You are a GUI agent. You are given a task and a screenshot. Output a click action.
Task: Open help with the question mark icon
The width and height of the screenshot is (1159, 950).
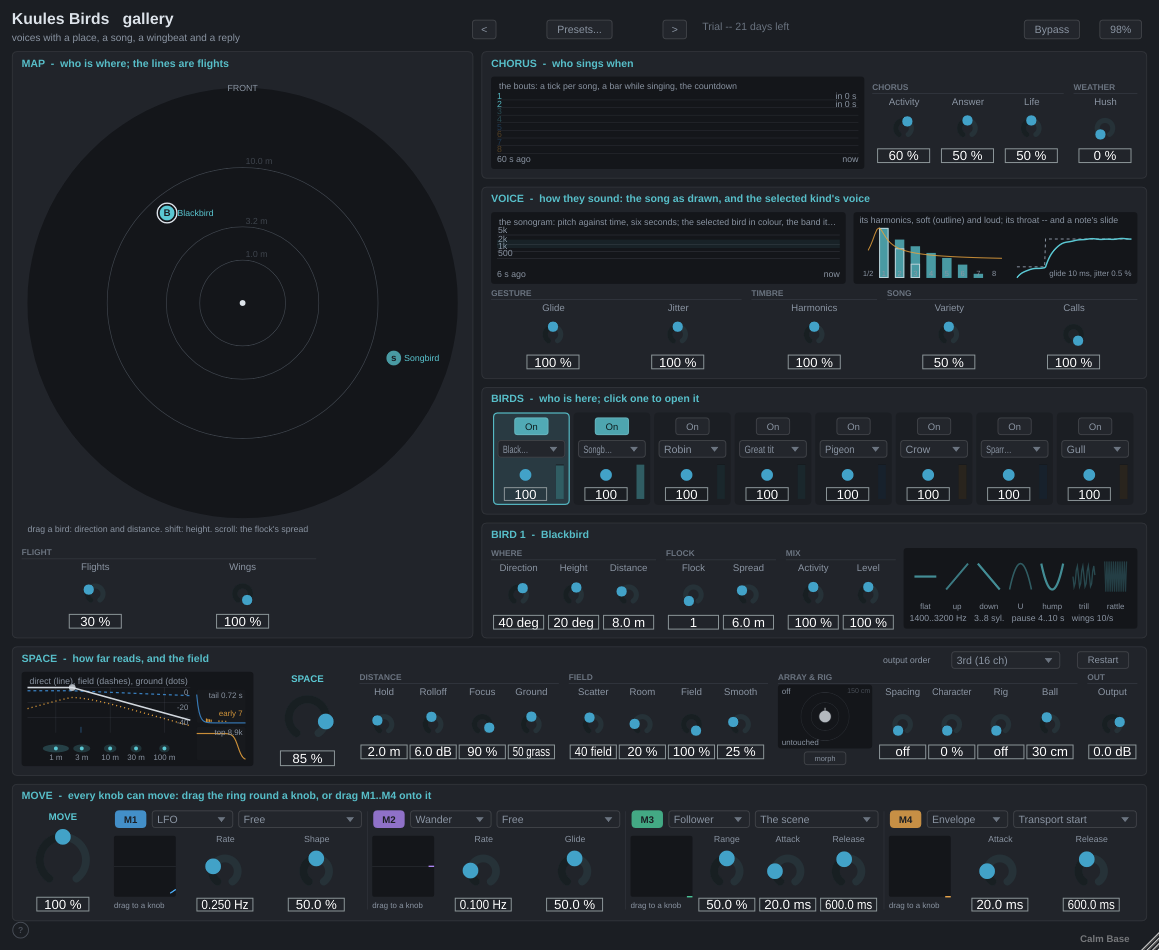click(x=21, y=930)
